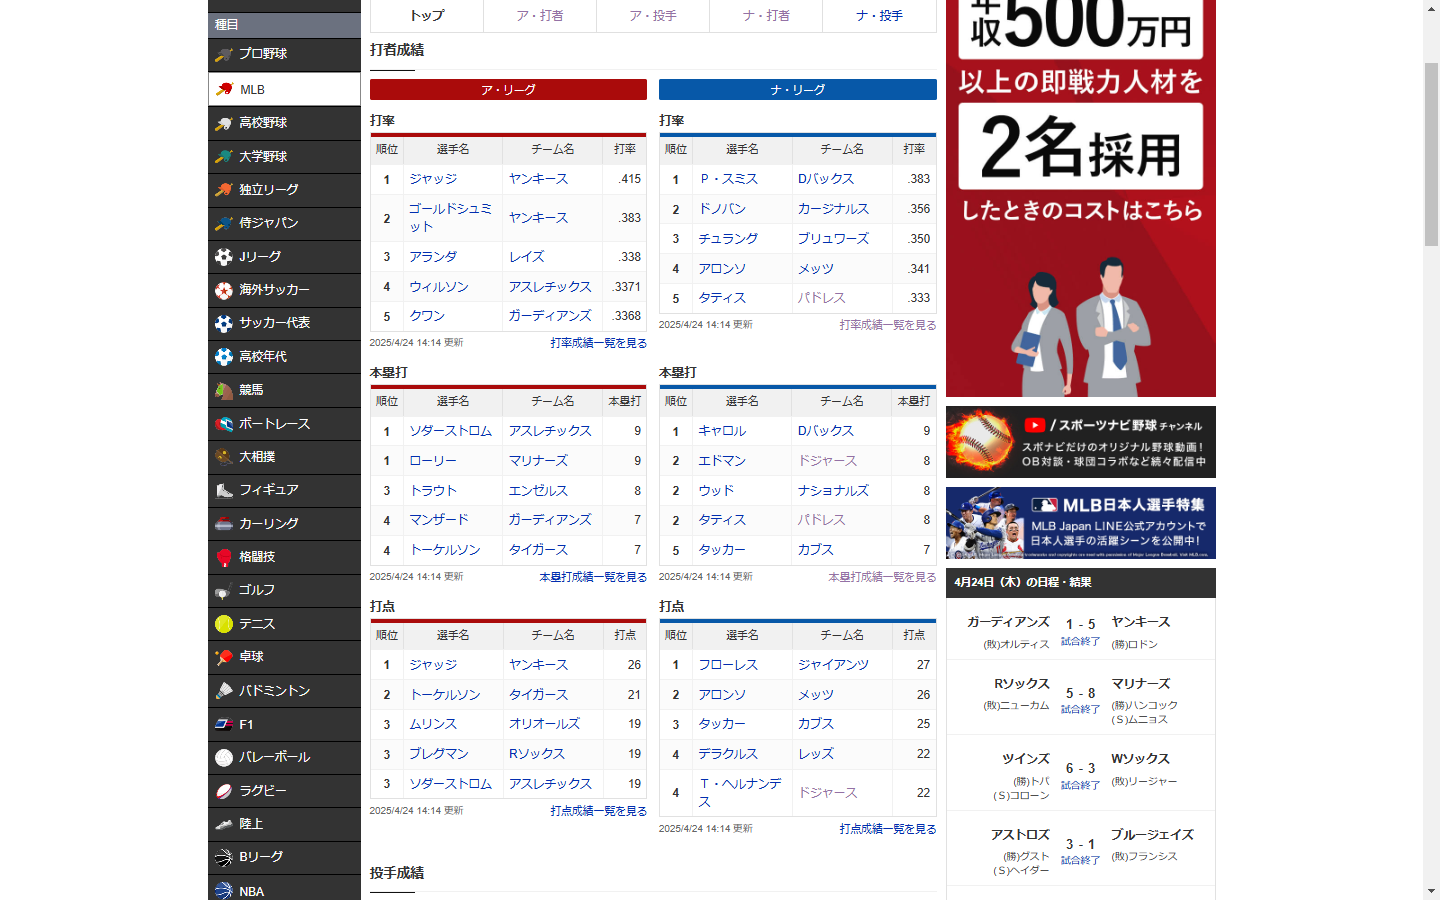Open ナ・リーグ 打率成績一覧を見る link

coord(888,325)
